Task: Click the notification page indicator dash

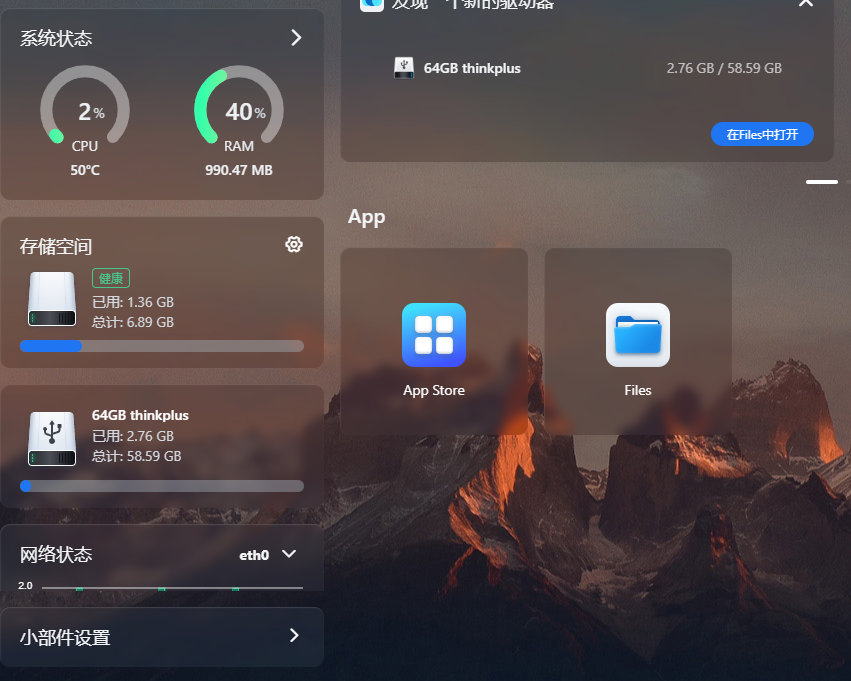Action: [x=822, y=182]
